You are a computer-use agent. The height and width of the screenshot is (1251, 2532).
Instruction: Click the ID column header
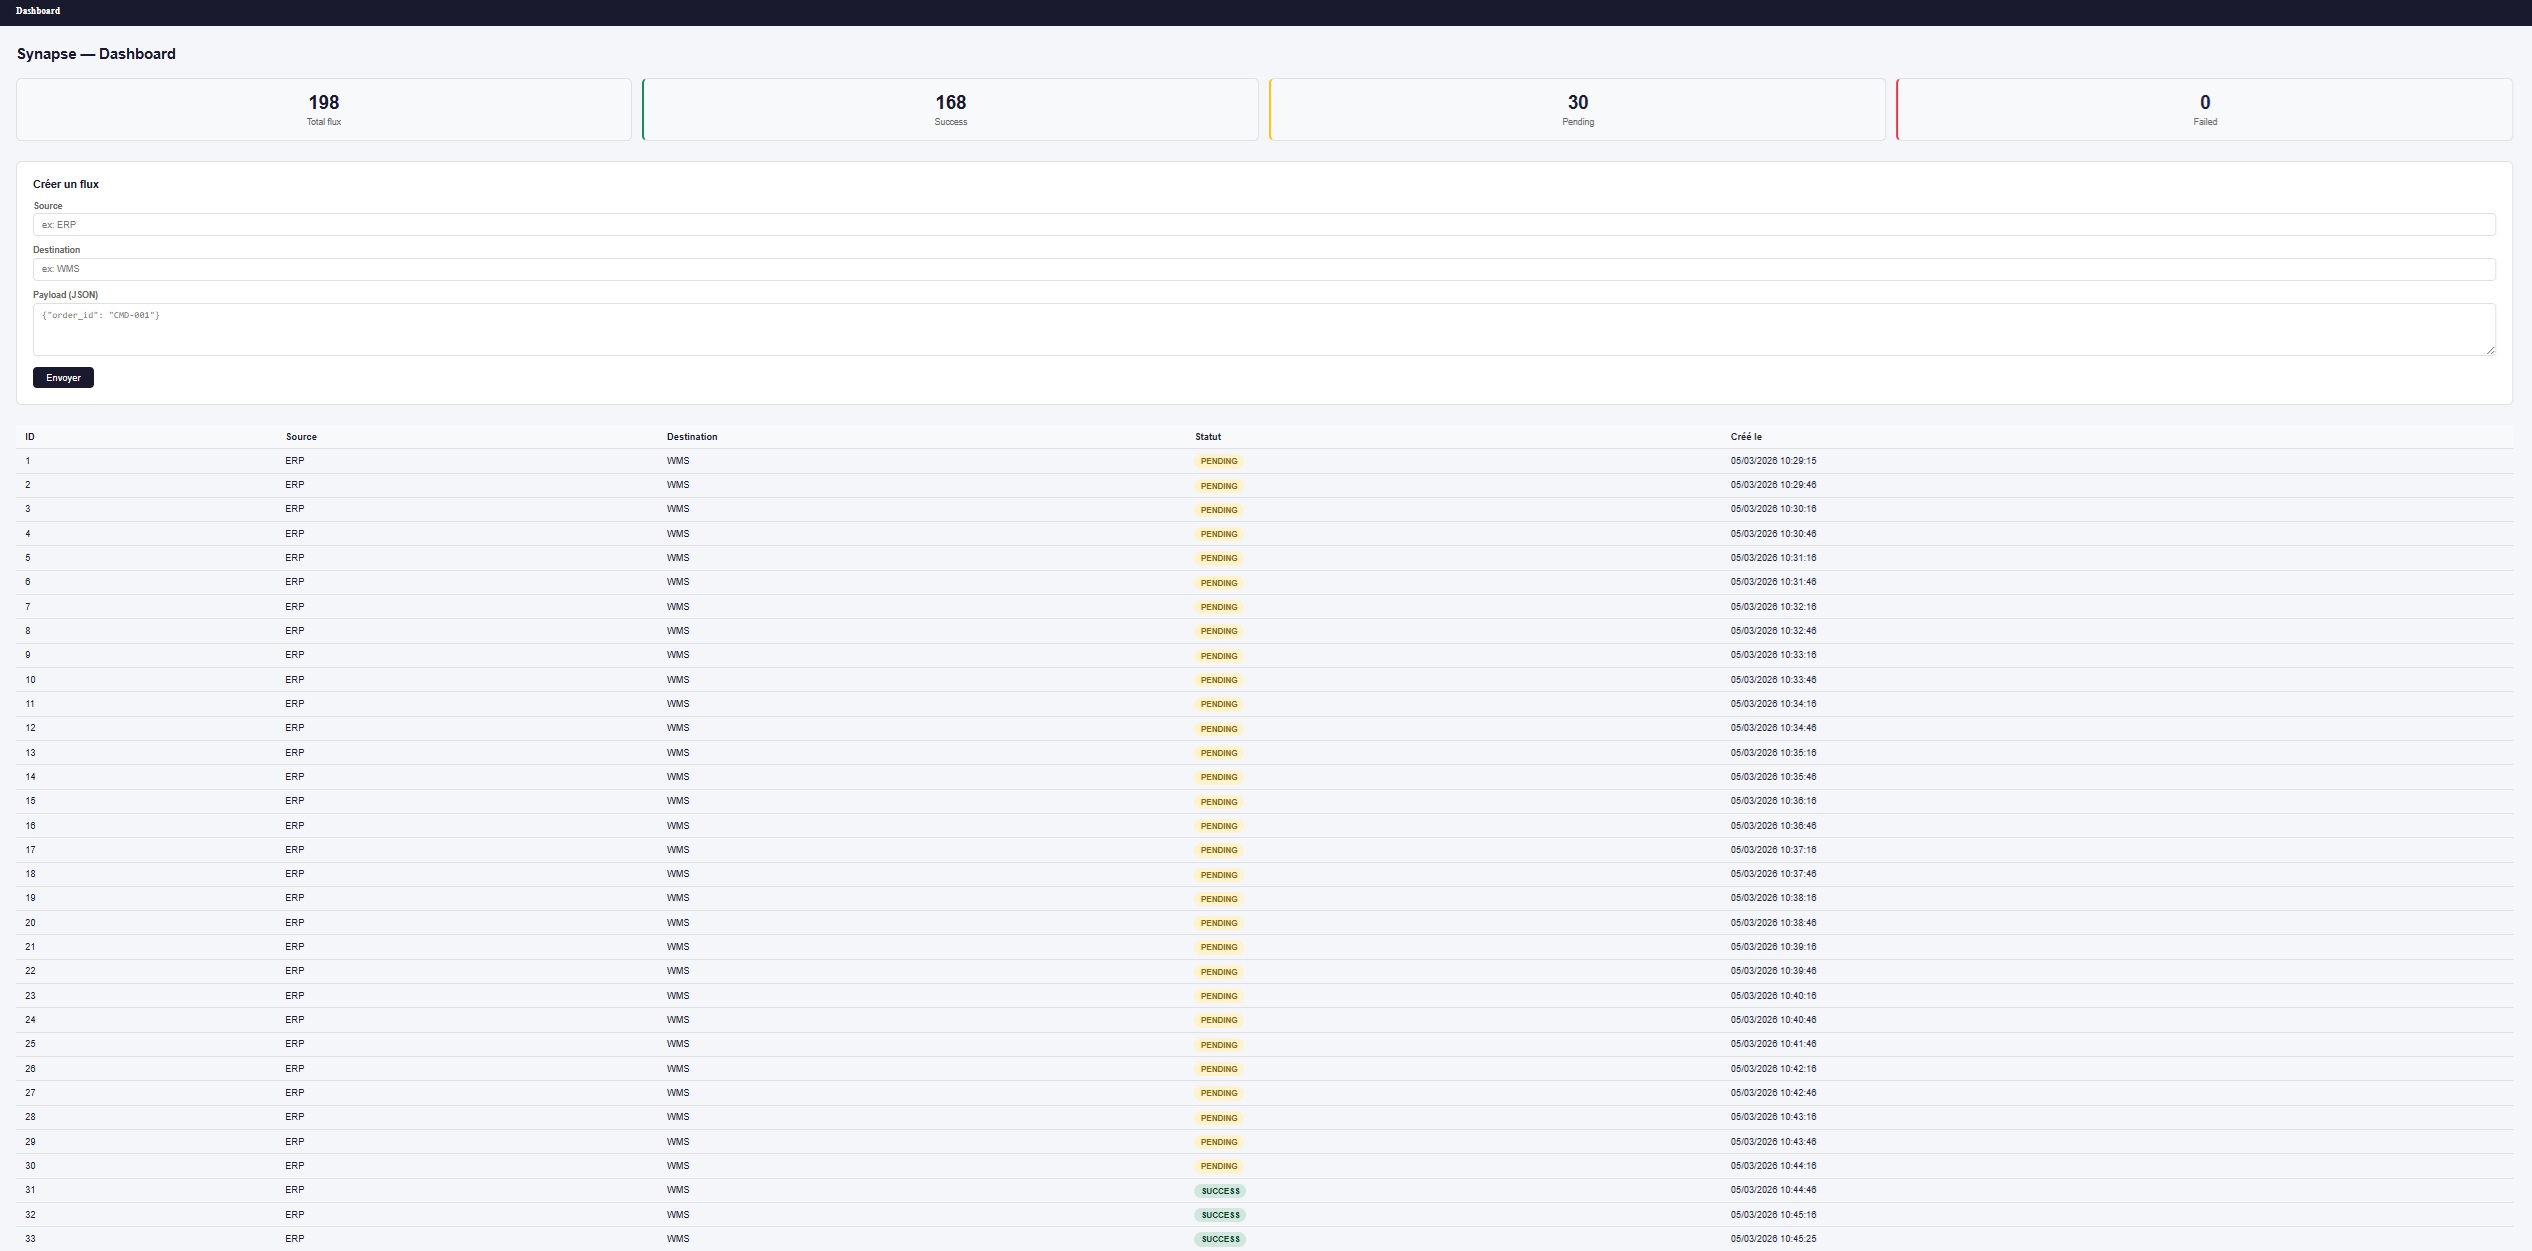30,437
